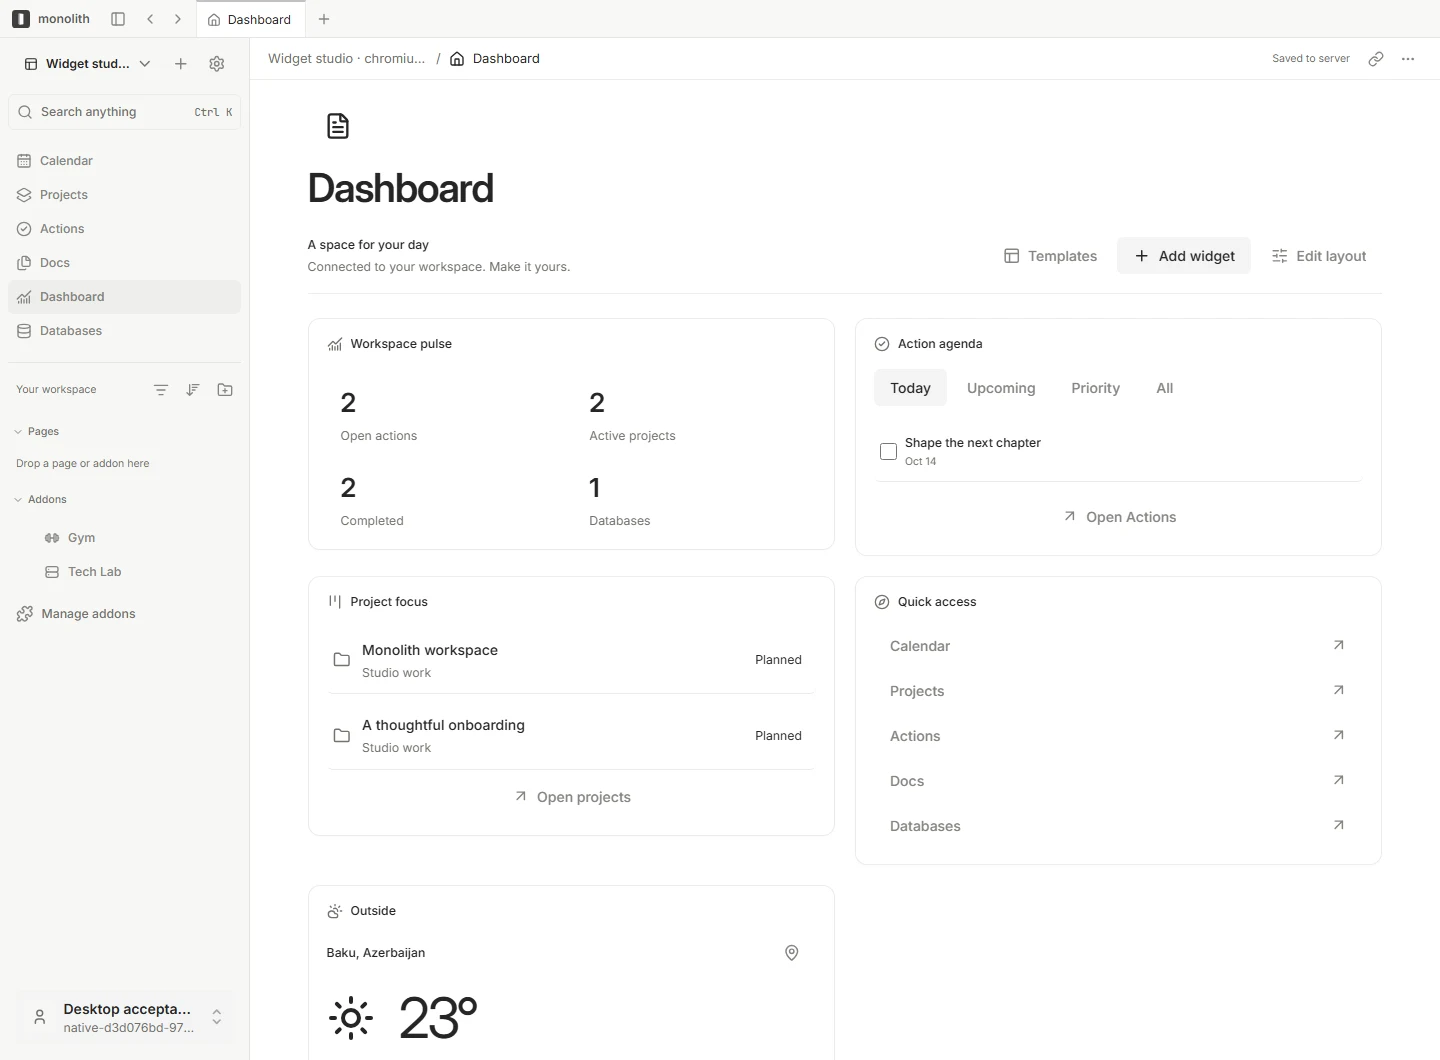This screenshot has width=1440, height=1060.
Task: Open the account switcher at the bottom
Action: (x=124, y=1017)
